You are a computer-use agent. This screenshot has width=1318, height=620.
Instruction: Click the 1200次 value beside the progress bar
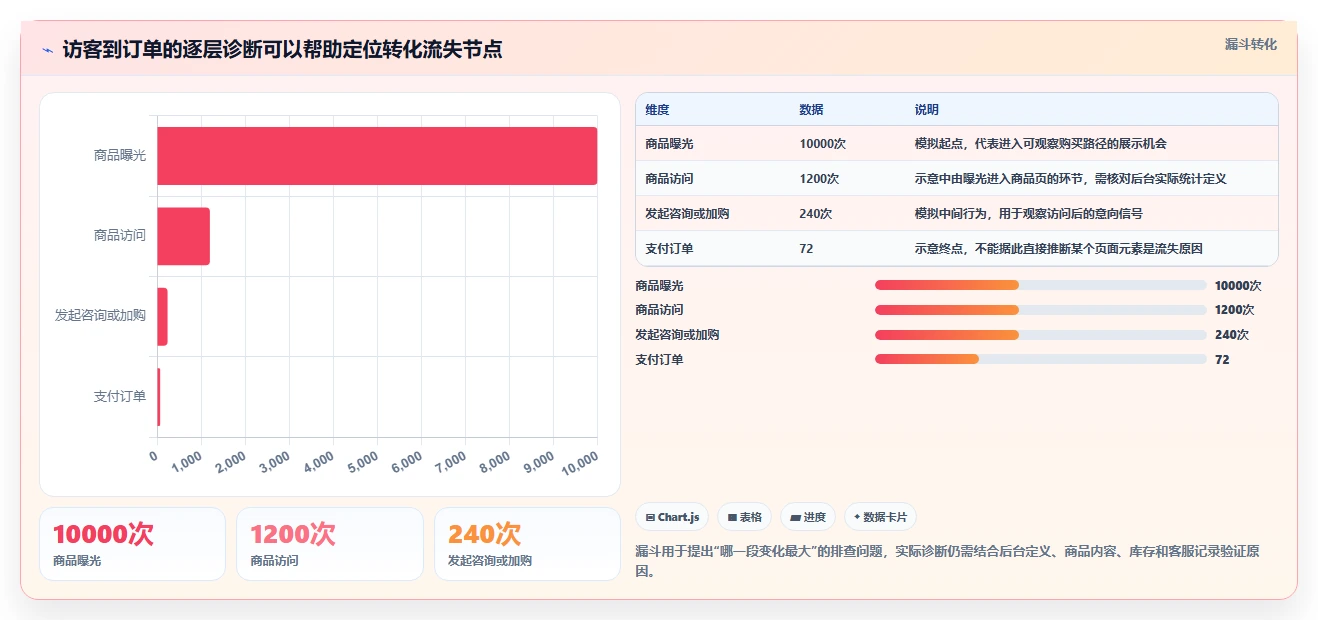pos(1234,310)
